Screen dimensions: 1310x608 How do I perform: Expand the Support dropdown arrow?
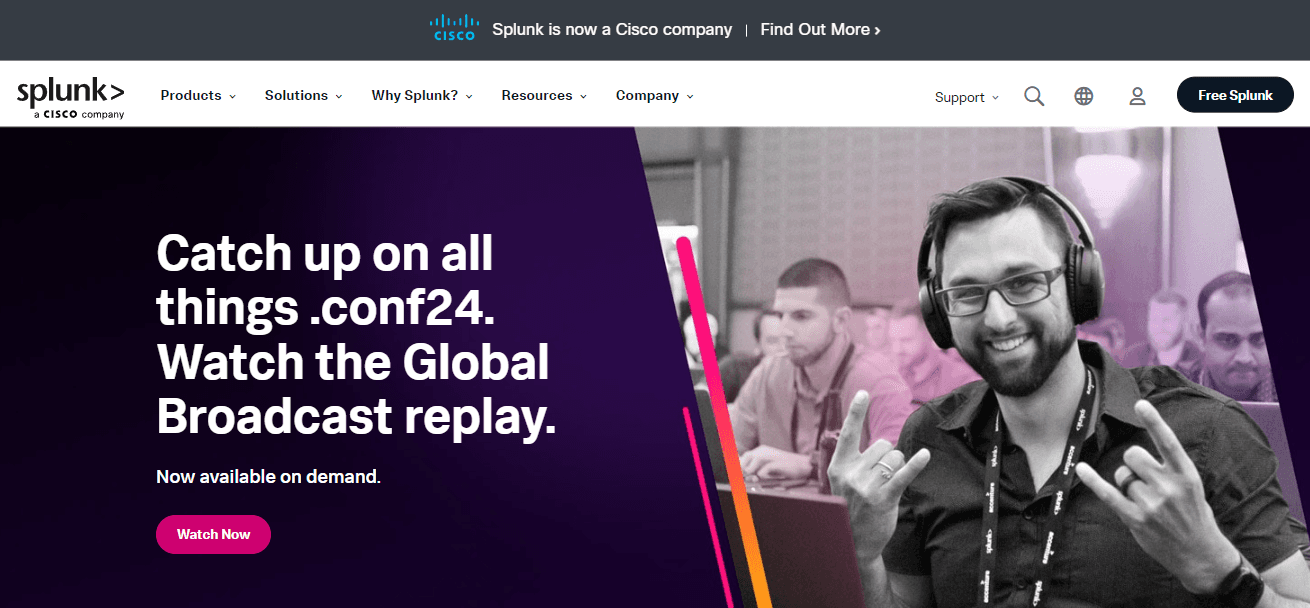[995, 98]
